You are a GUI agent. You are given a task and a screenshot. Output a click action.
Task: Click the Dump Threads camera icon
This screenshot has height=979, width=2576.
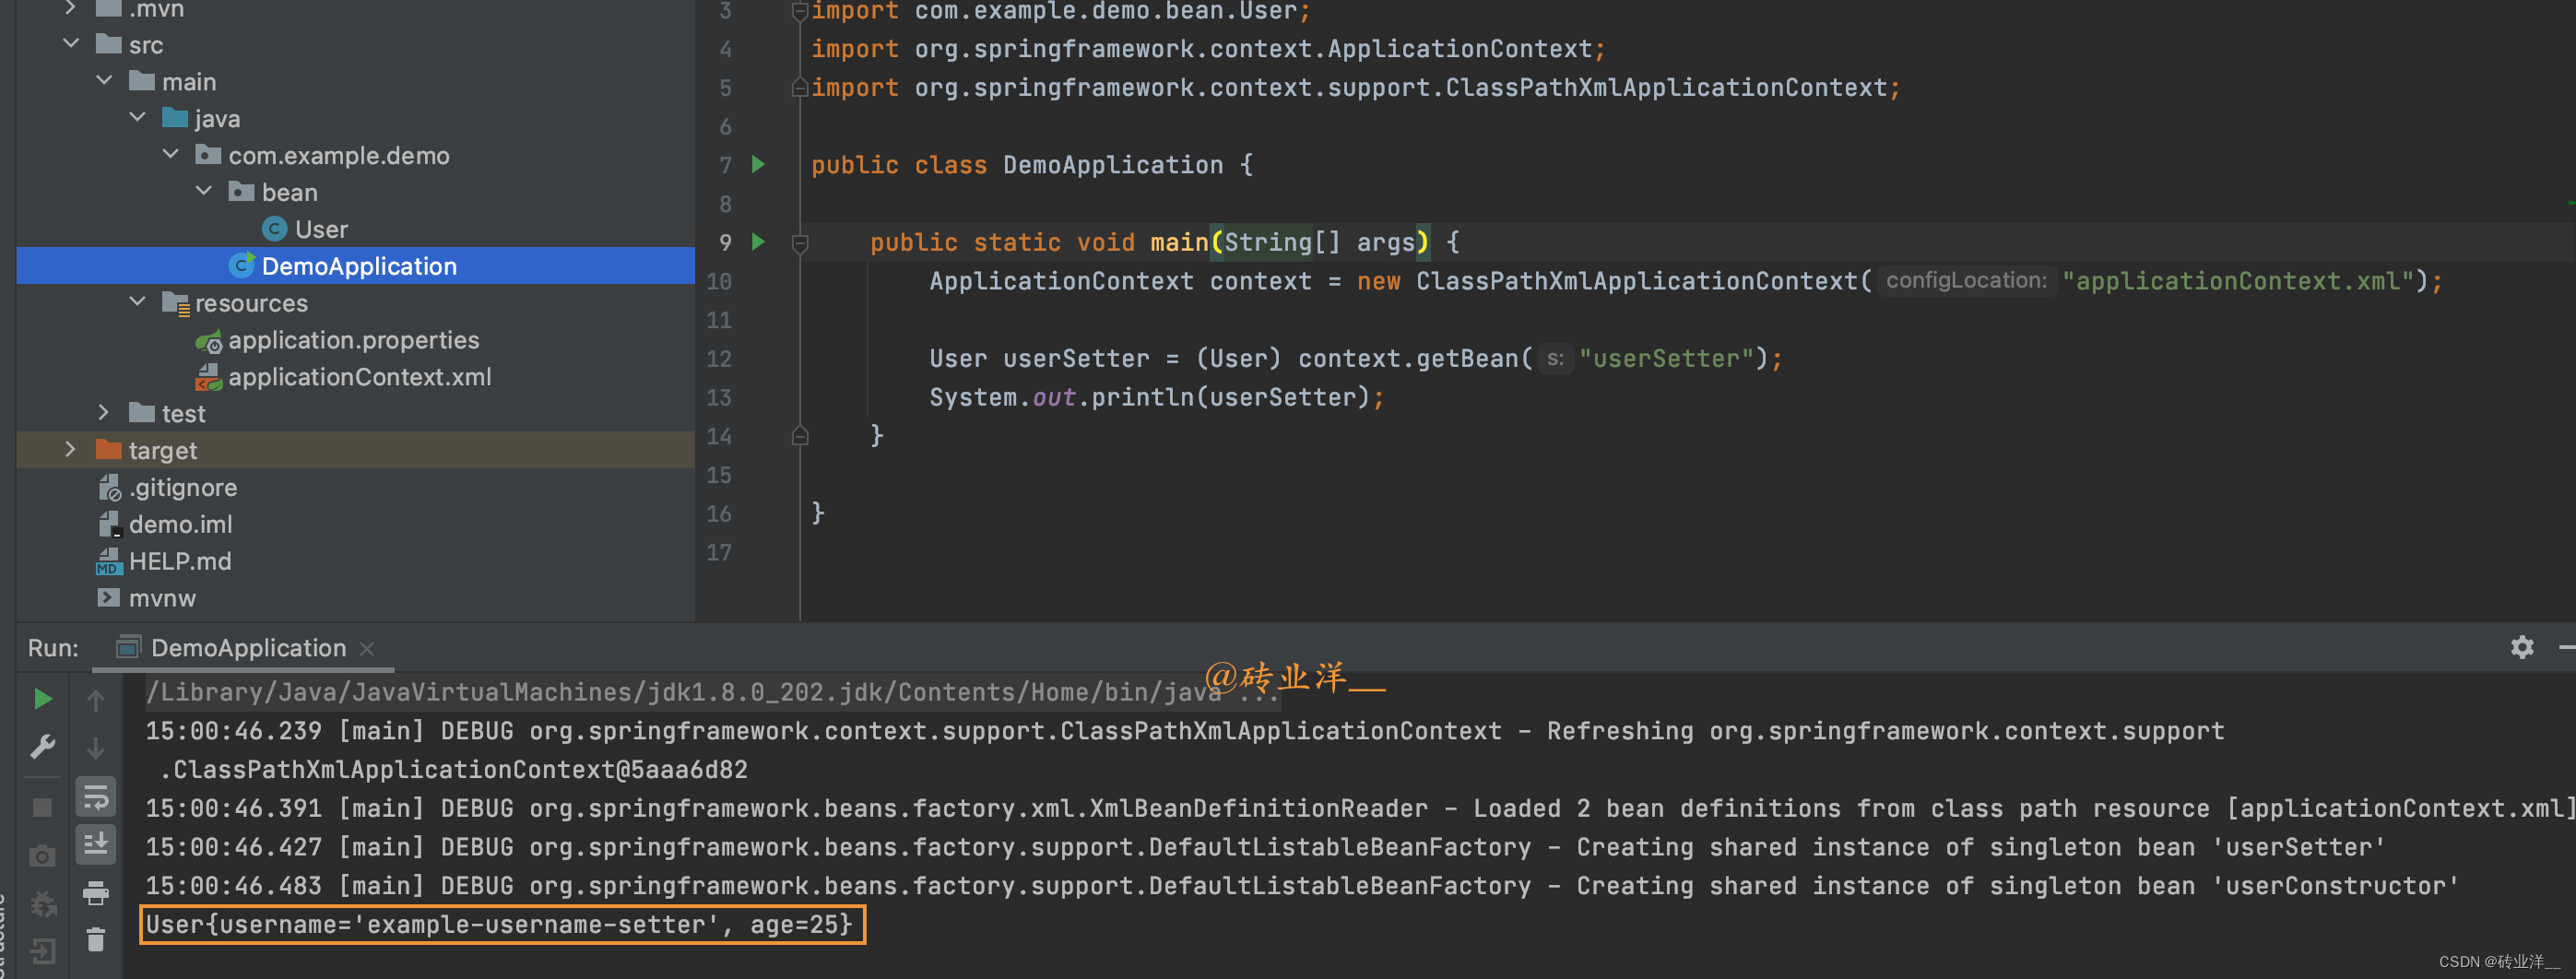click(x=42, y=856)
